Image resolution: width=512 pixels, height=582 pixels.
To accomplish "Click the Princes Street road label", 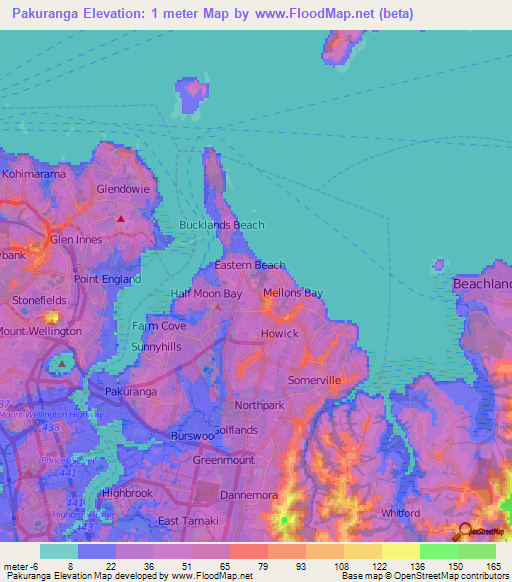I will tap(68, 461).
